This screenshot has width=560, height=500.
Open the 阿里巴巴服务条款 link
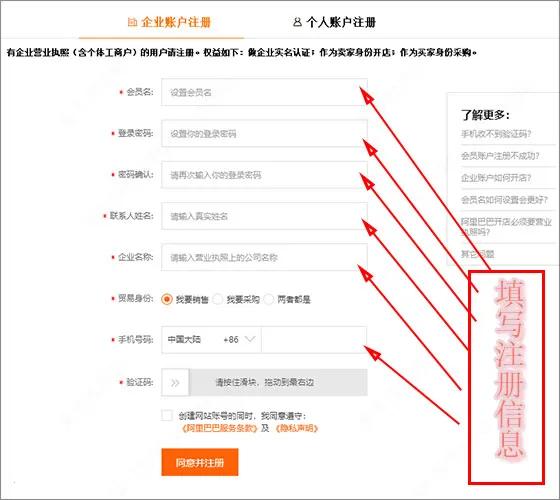coord(220,428)
